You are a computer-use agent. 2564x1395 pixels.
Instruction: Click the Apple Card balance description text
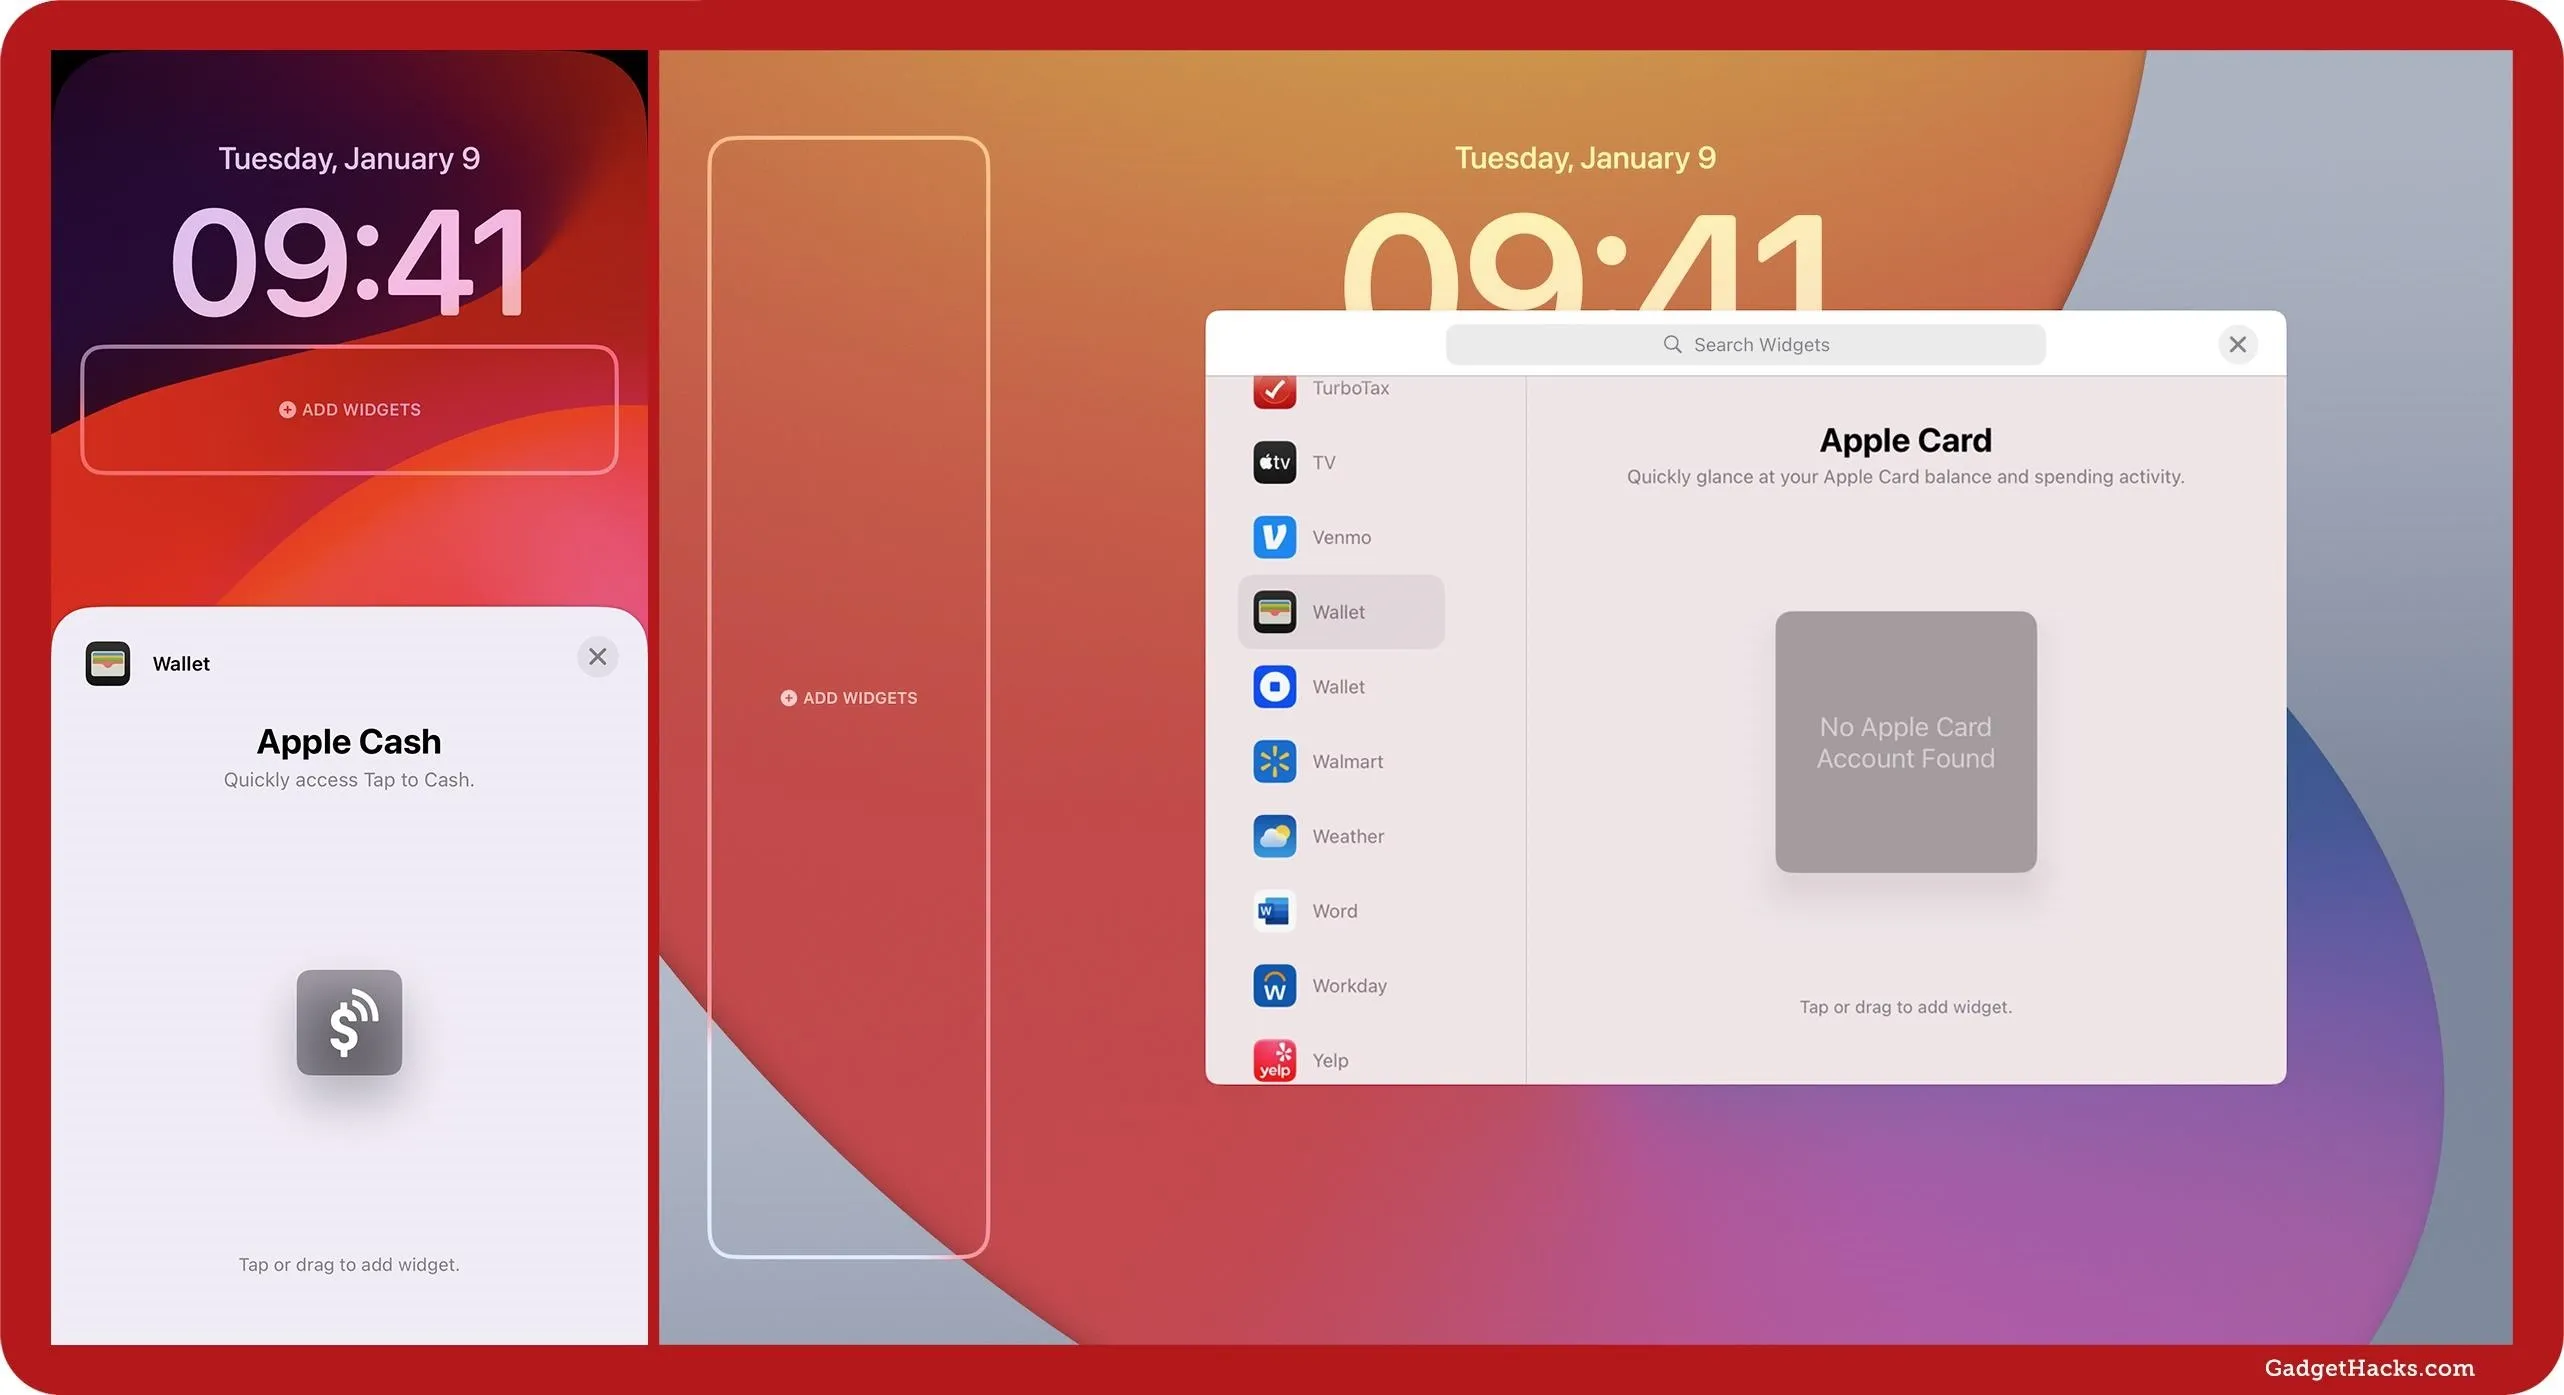point(1905,477)
